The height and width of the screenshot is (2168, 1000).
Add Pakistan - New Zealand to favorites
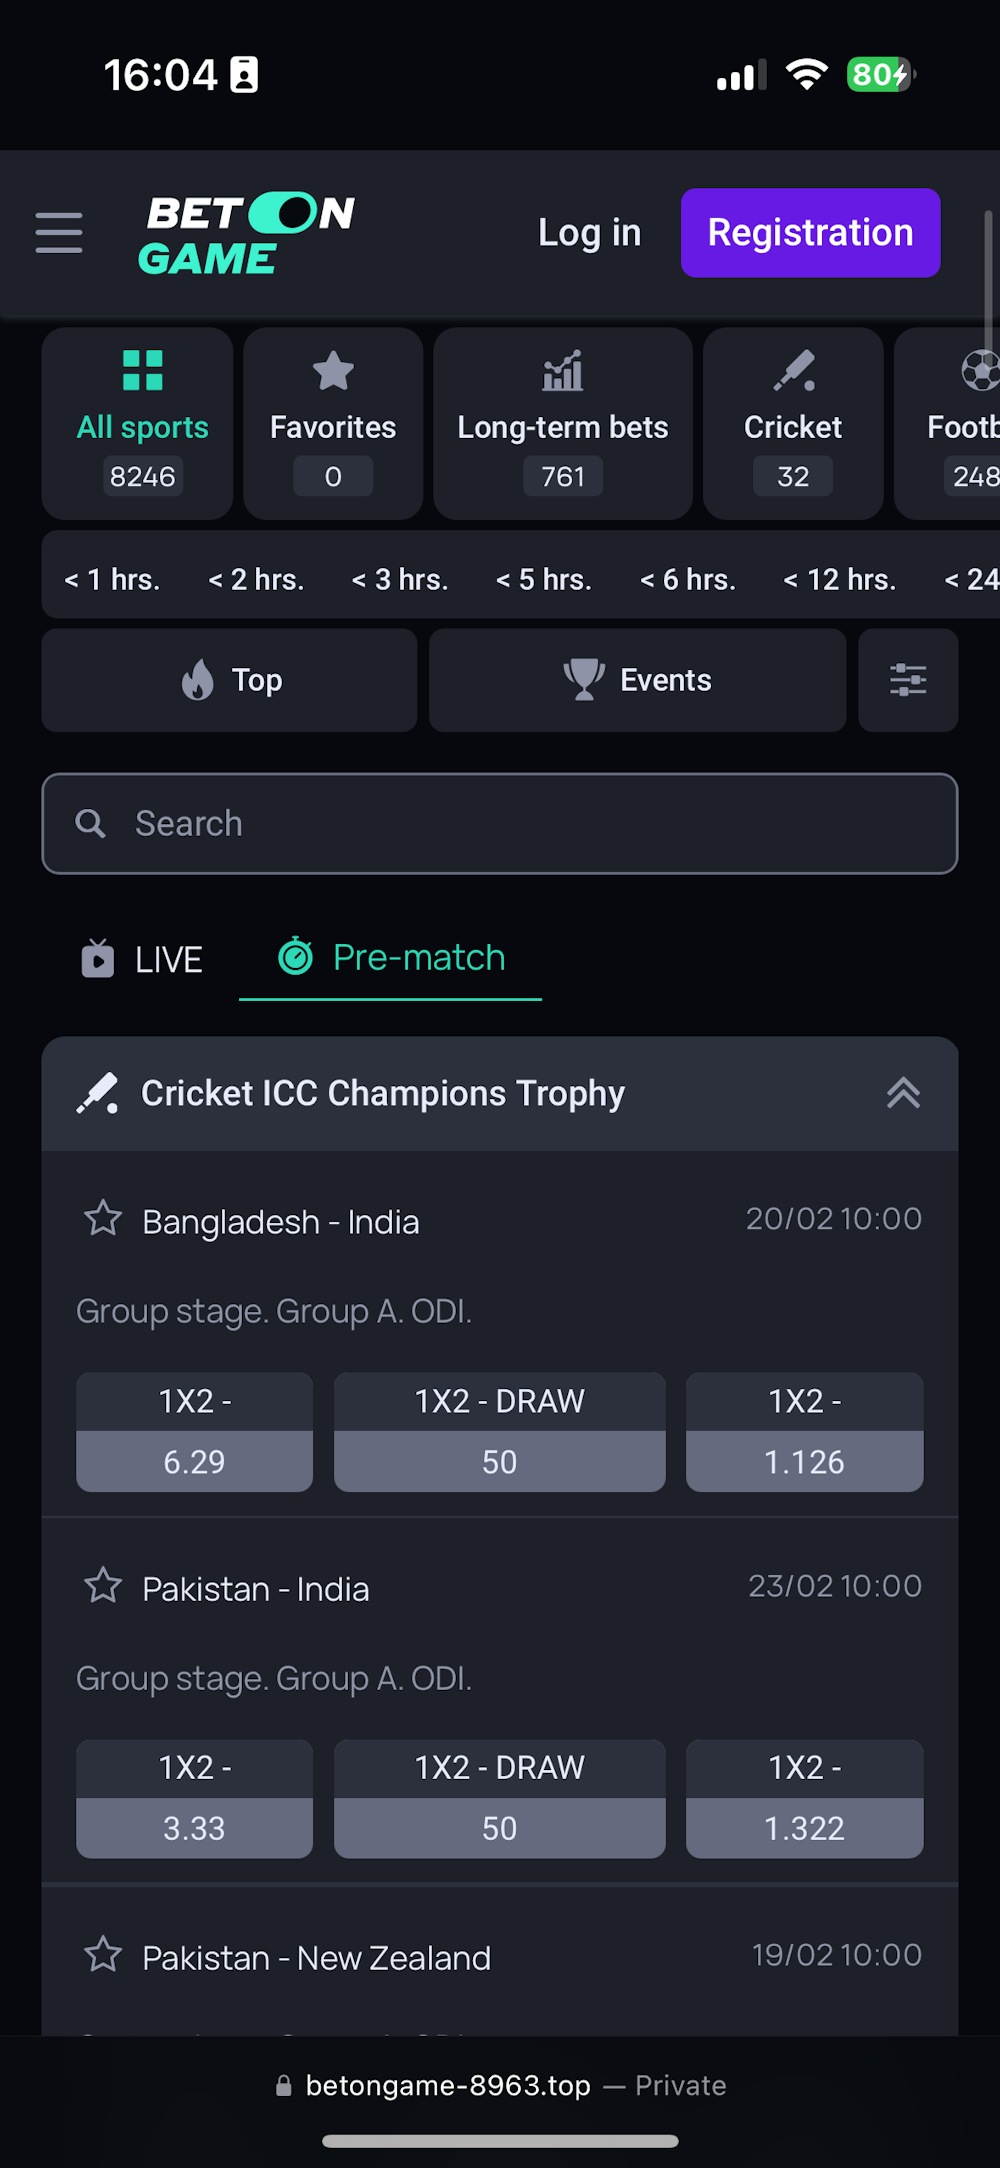103,1955
